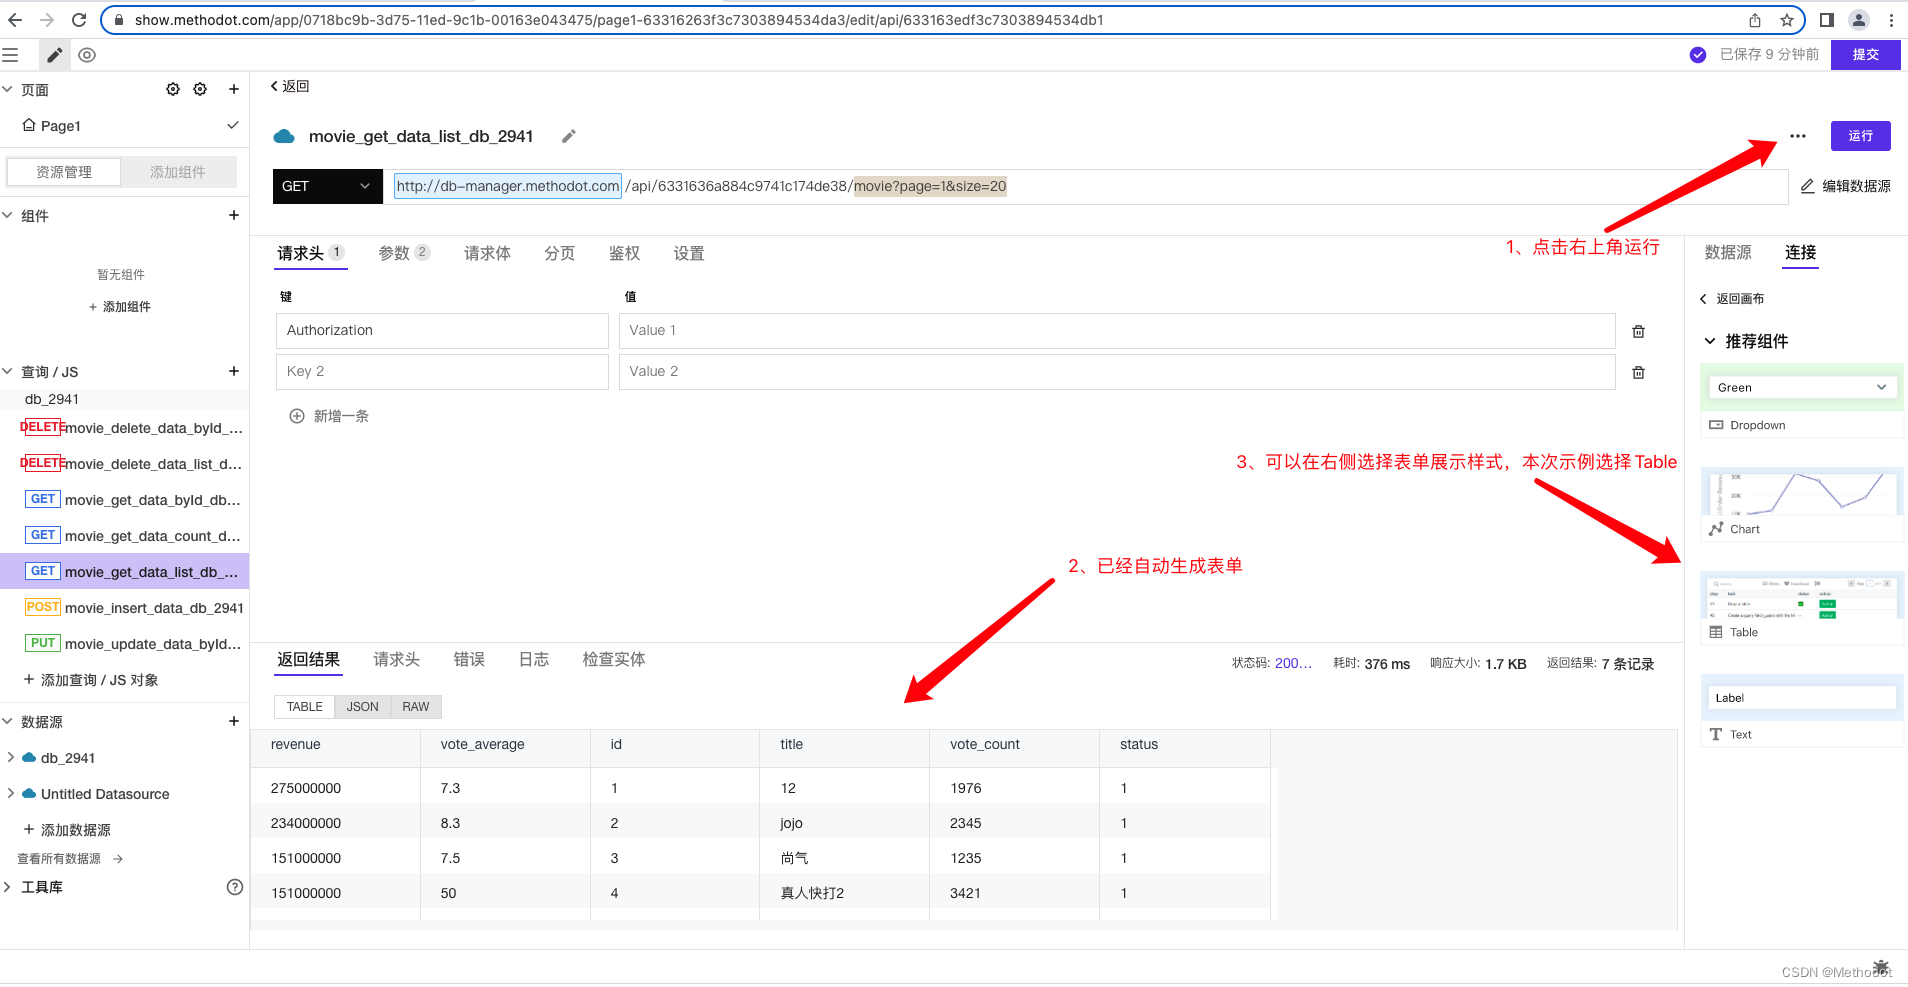Viewport: 1908px width, 987px height.
Task: Switch to the 请求体 tab
Action: click(487, 253)
